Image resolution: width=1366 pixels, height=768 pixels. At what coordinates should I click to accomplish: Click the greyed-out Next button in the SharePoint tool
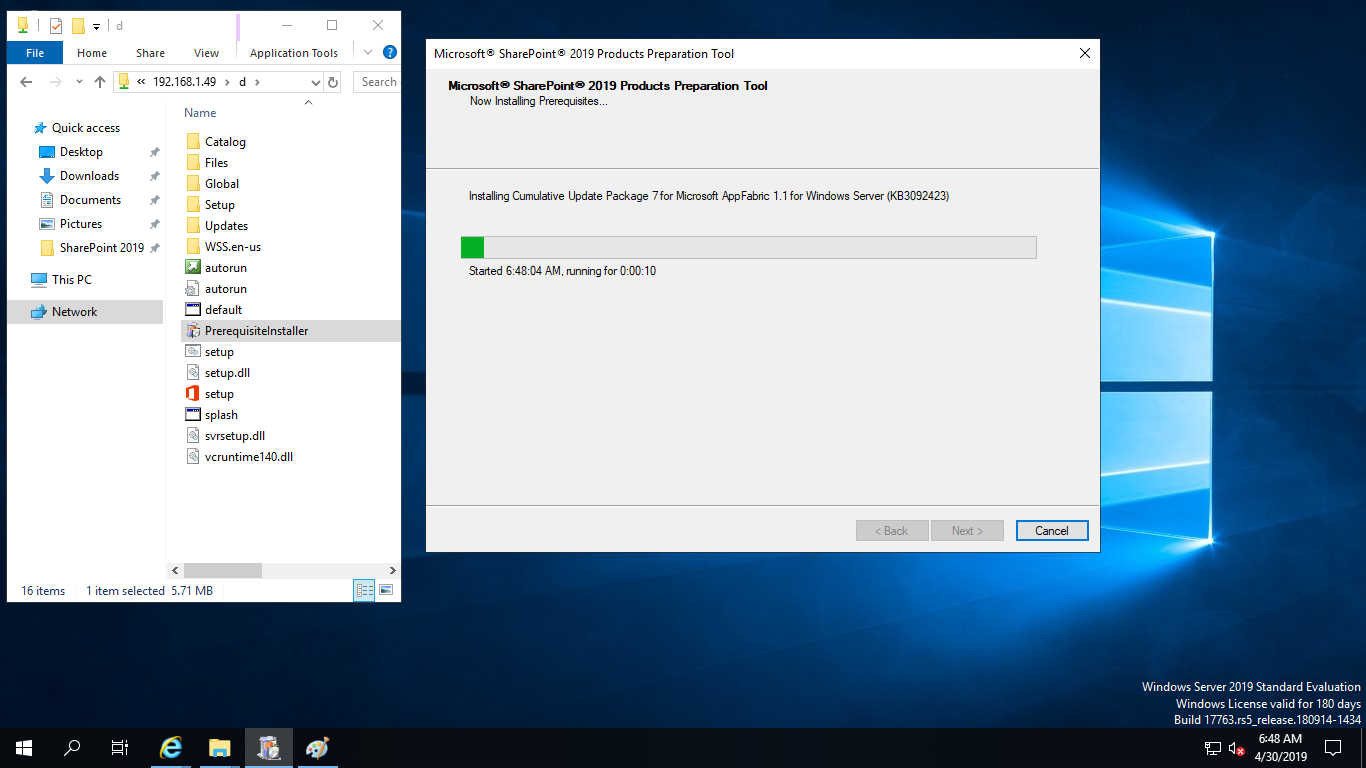967,531
